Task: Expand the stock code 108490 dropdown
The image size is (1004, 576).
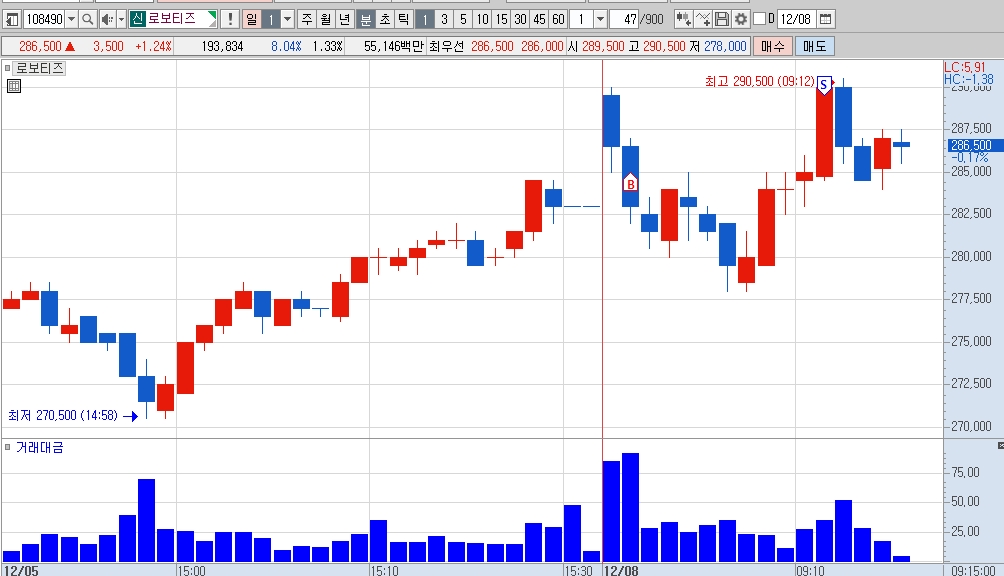Action: (72, 19)
